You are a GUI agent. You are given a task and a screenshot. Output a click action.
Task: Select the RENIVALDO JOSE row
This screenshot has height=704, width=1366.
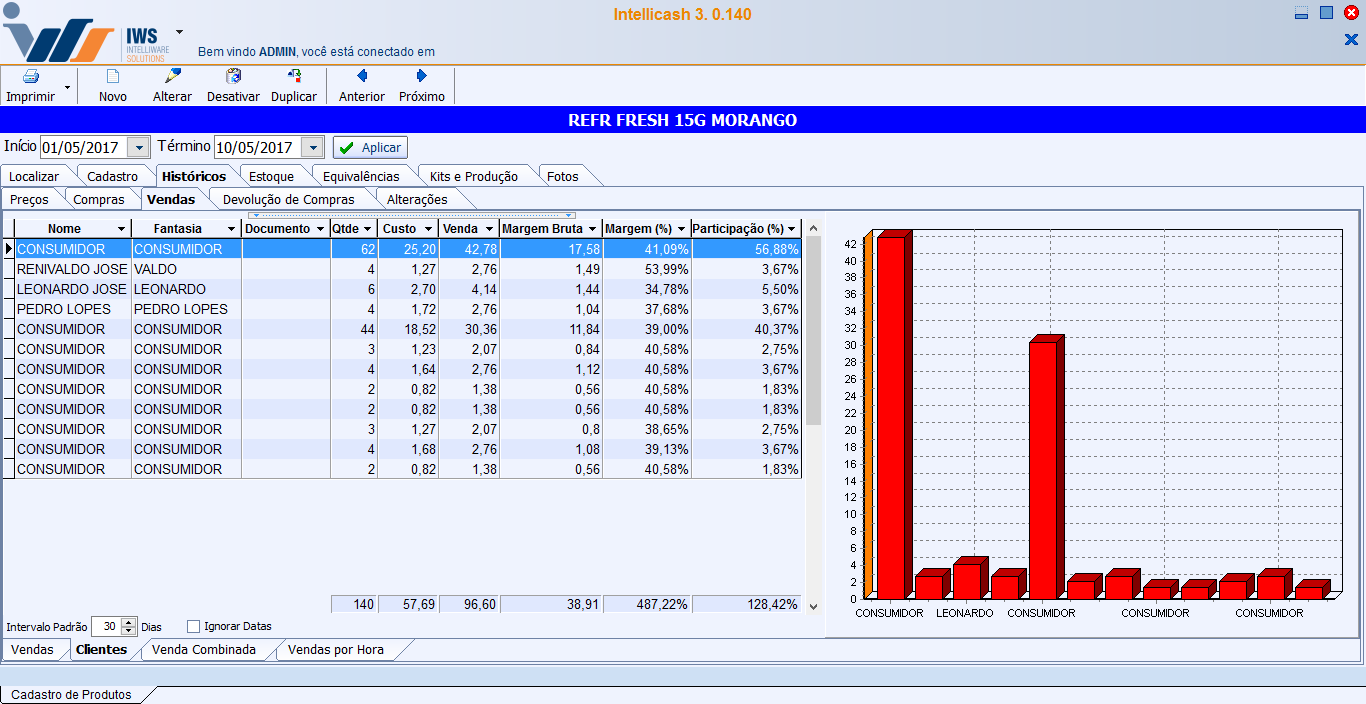point(408,269)
